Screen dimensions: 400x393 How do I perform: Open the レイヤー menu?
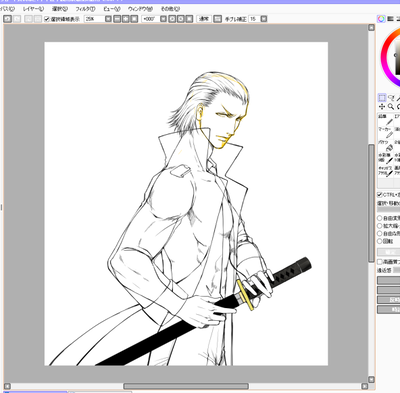(33, 9)
